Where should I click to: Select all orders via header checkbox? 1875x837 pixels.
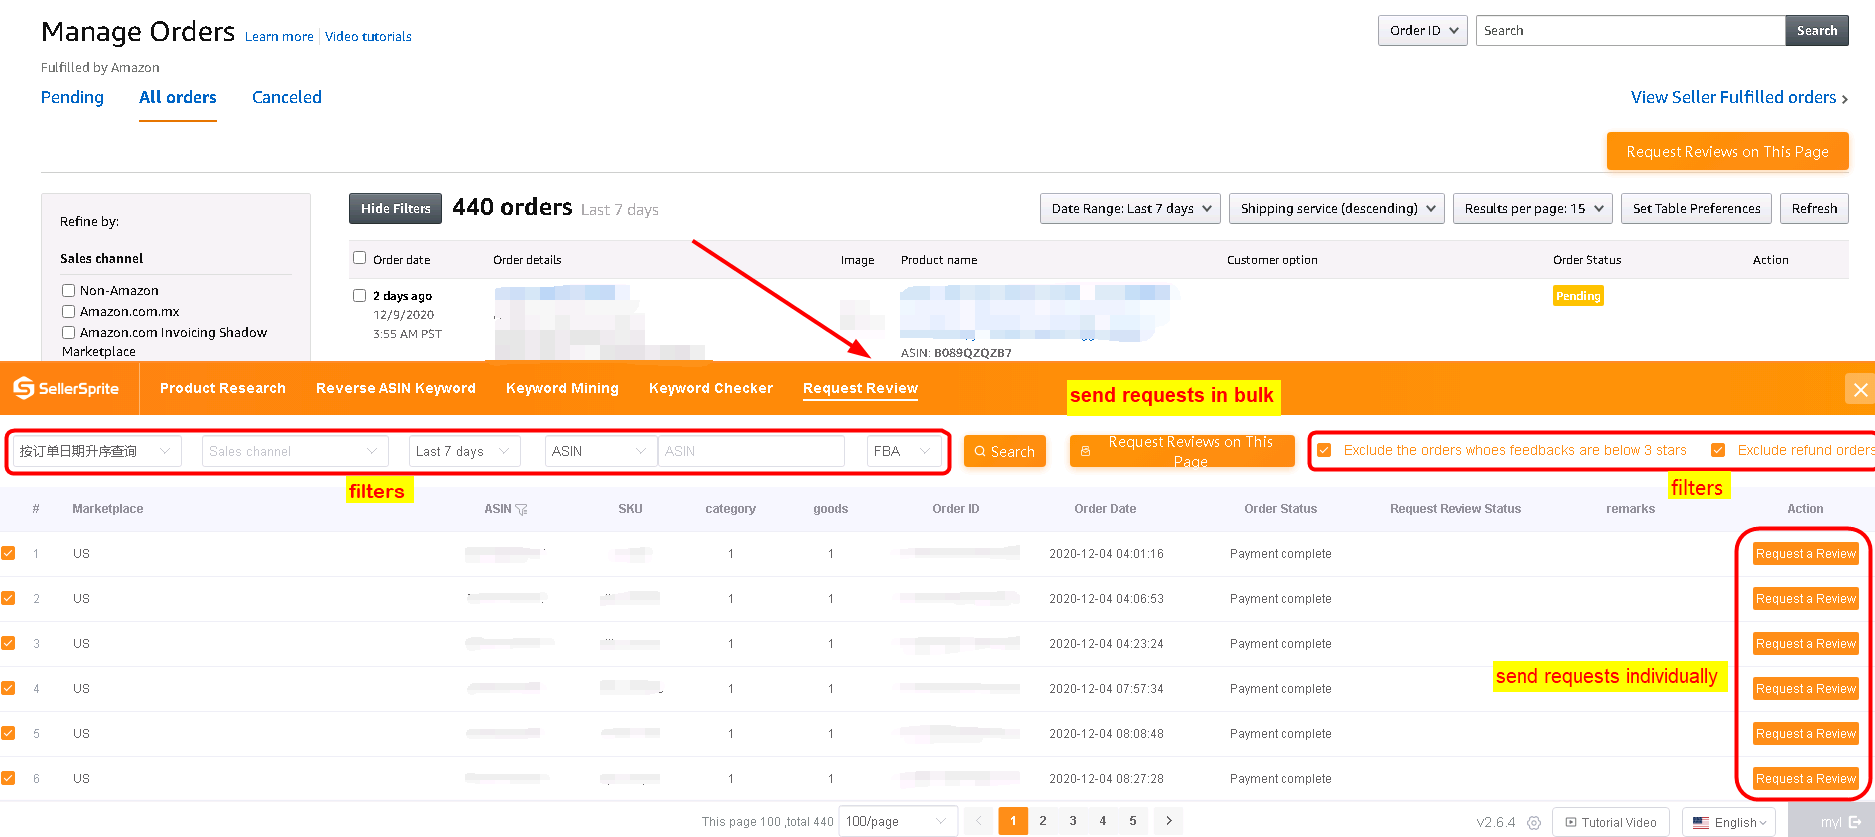coord(360,258)
